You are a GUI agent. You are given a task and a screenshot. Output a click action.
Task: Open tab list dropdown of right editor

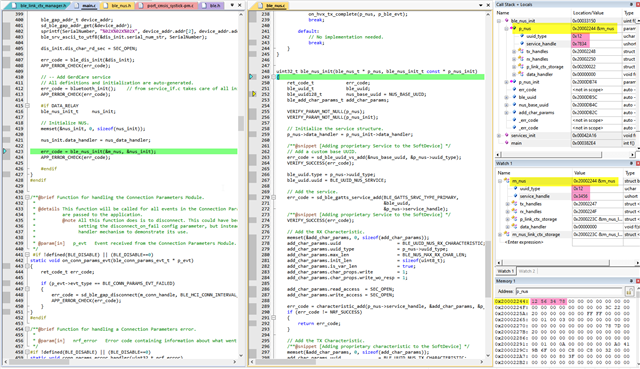pyautogui.click(x=480, y=5)
